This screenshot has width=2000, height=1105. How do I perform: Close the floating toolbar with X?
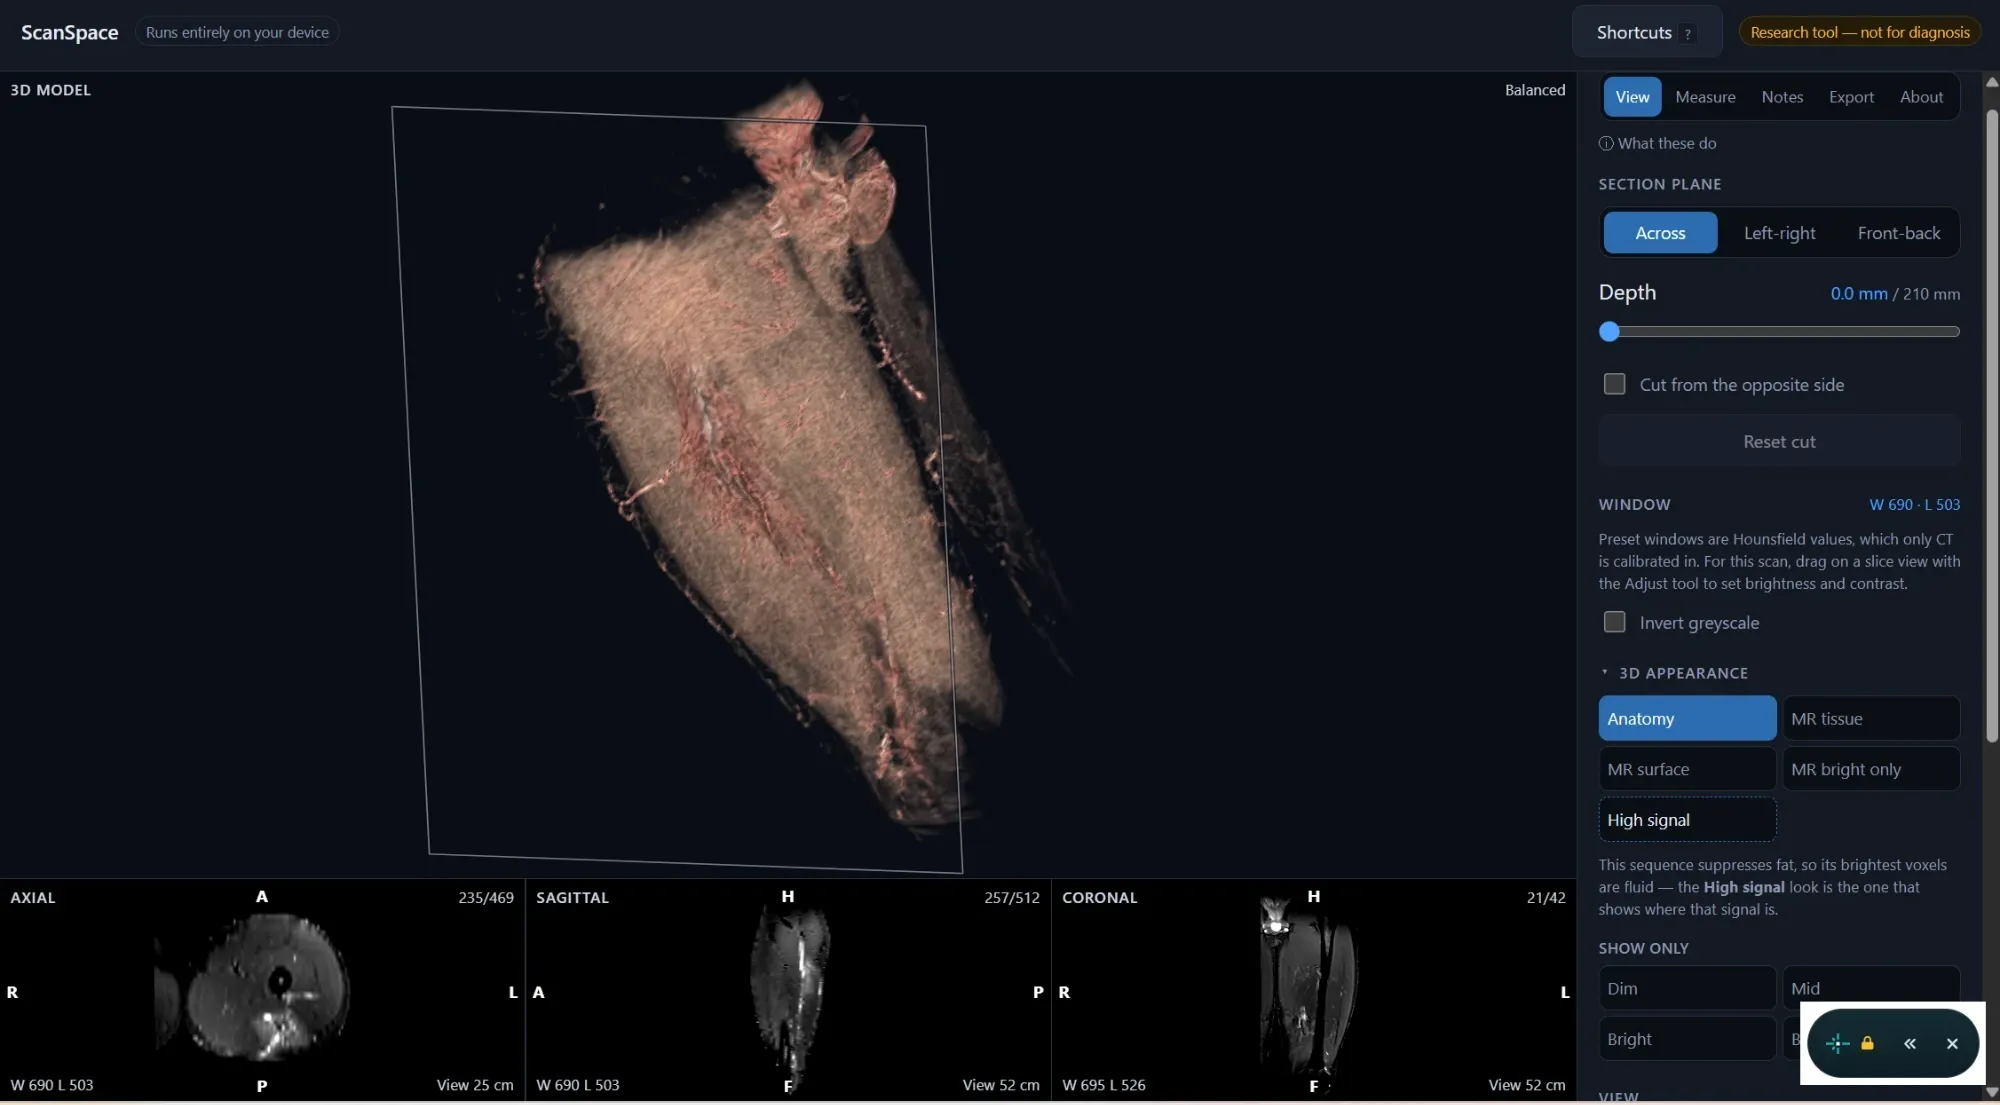click(1952, 1043)
